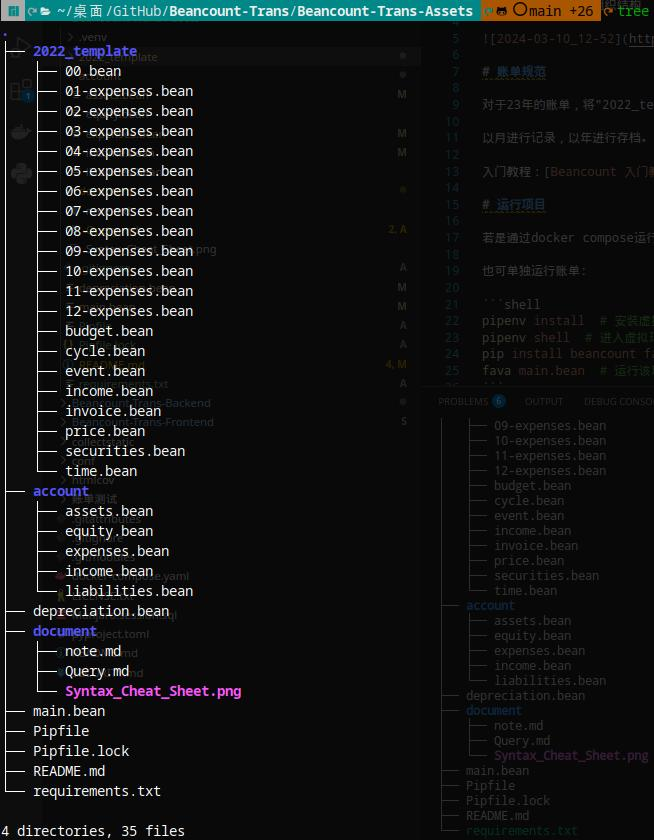The width and height of the screenshot is (654, 840).
Task: Click 08-expenses.bean in the front terminal
Action: pyautogui.click(x=129, y=231)
